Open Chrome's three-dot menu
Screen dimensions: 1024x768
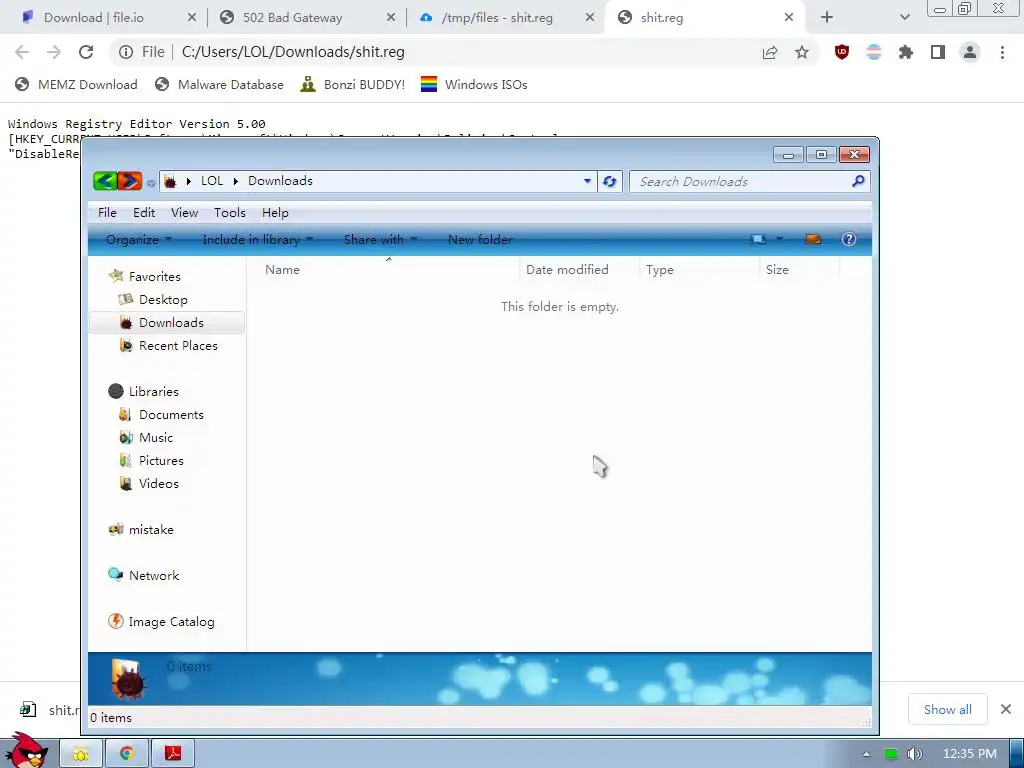tap(1002, 52)
